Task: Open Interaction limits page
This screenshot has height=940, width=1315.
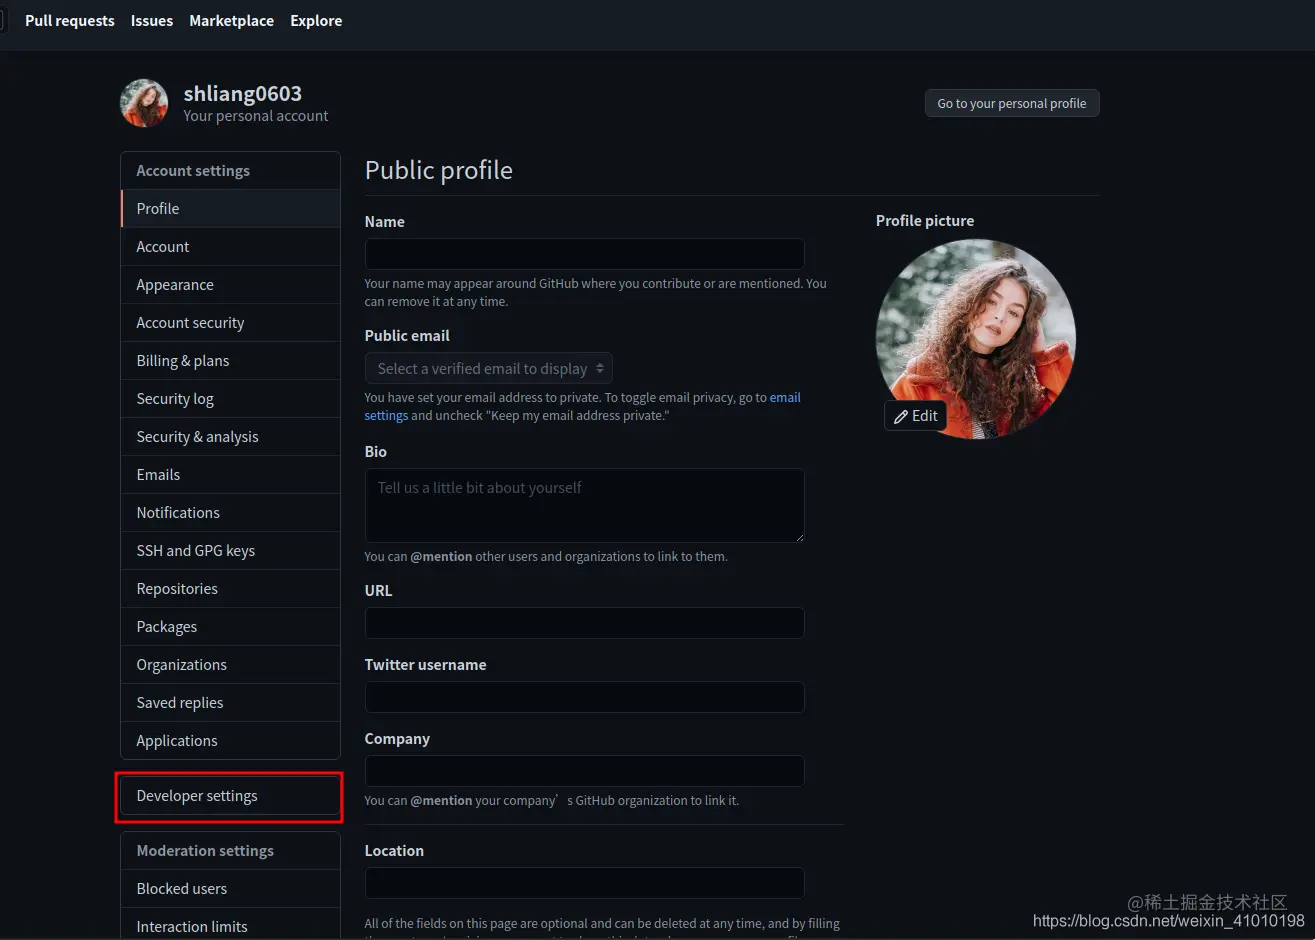Action: tap(230, 926)
